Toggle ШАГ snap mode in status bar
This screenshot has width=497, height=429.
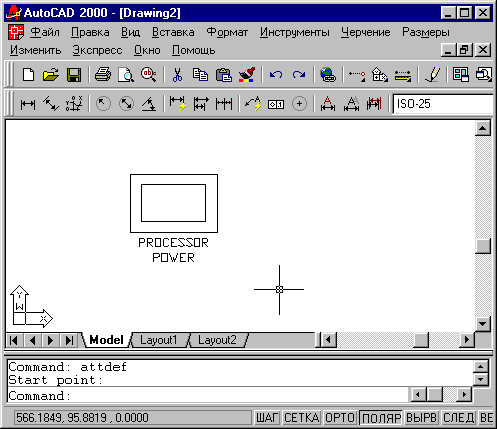(267, 418)
